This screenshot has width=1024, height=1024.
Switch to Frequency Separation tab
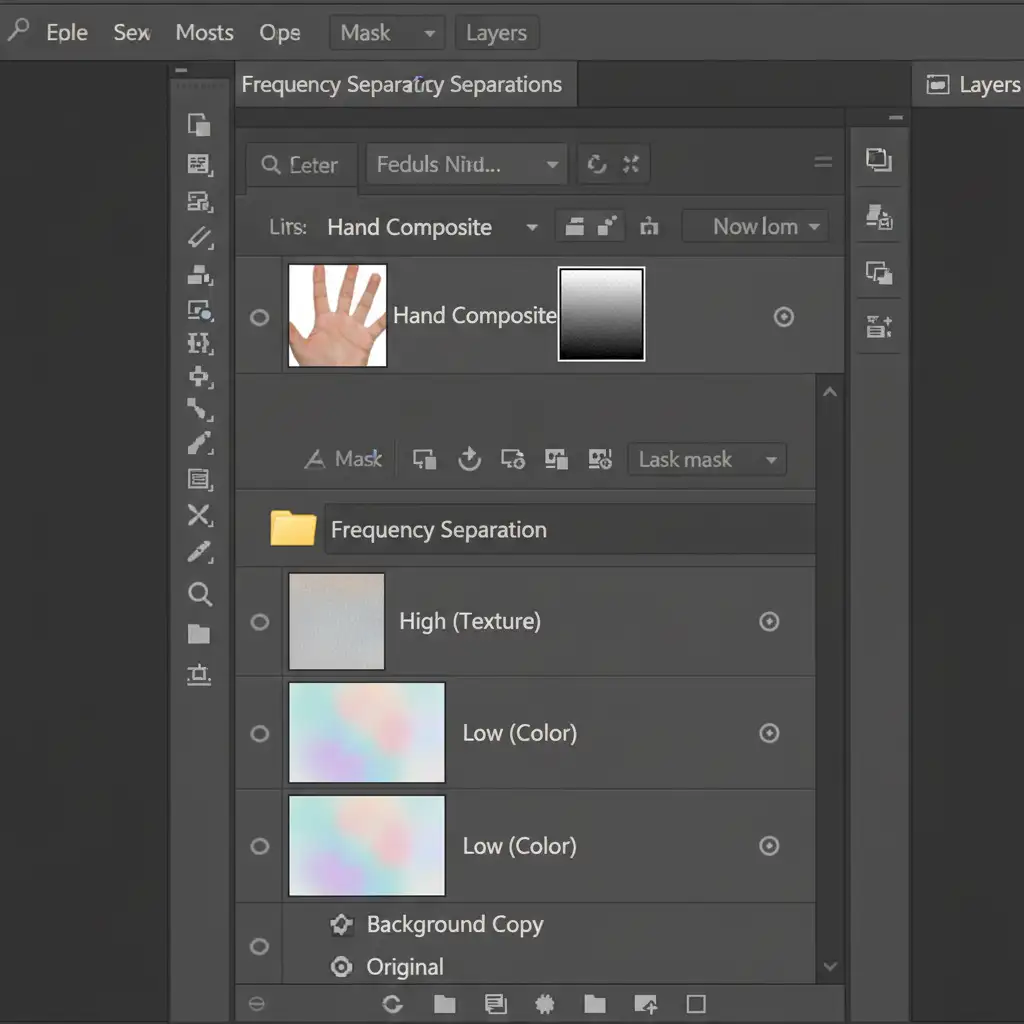pyautogui.click(x=402, y=85)
